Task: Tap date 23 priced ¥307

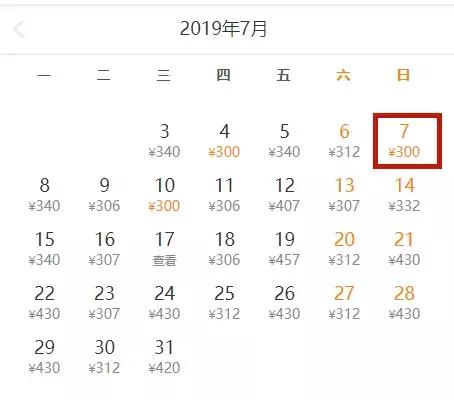Action: pos(104,303)
